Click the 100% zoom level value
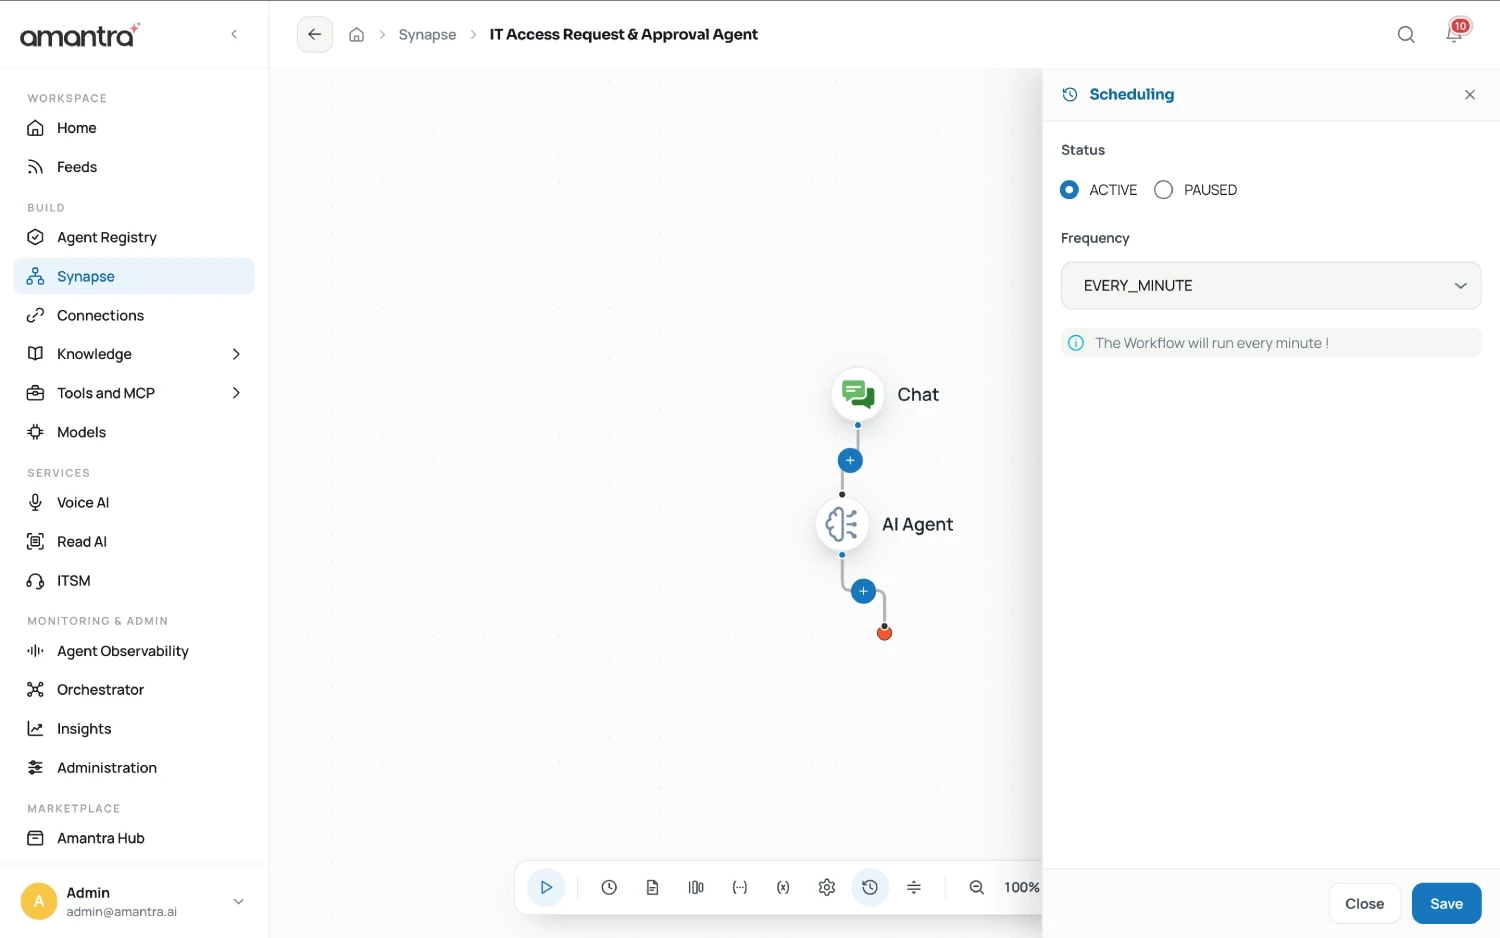1500x938 pixels. point(1022,887)
